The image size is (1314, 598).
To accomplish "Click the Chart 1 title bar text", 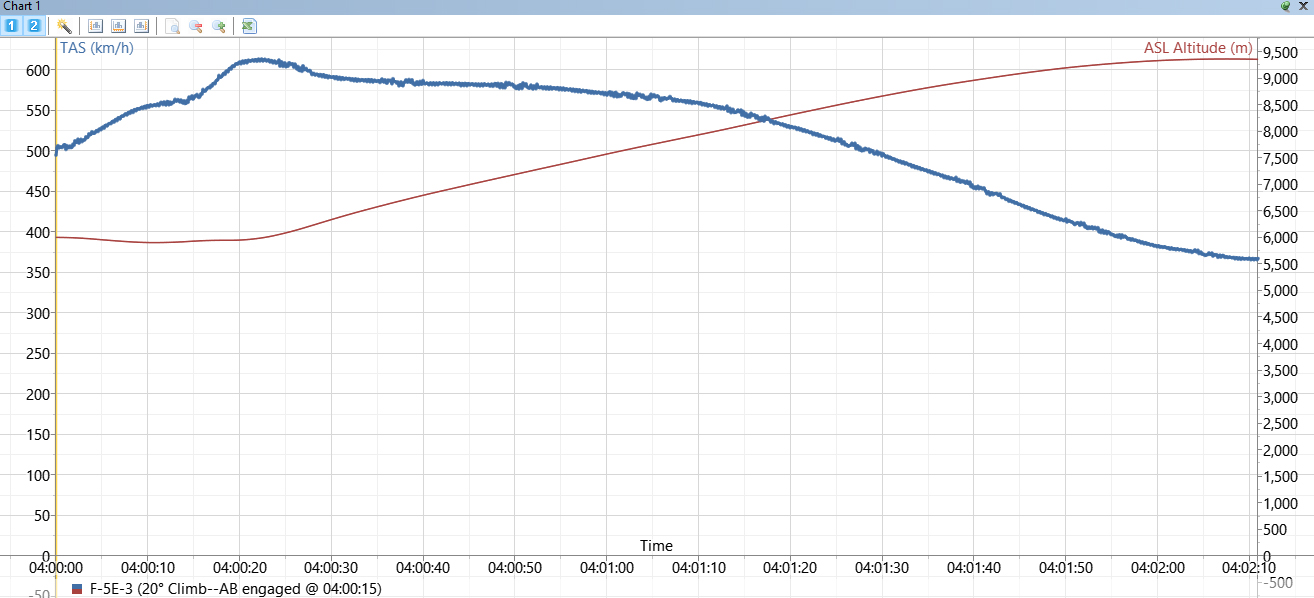I will (x=21, y=6).
